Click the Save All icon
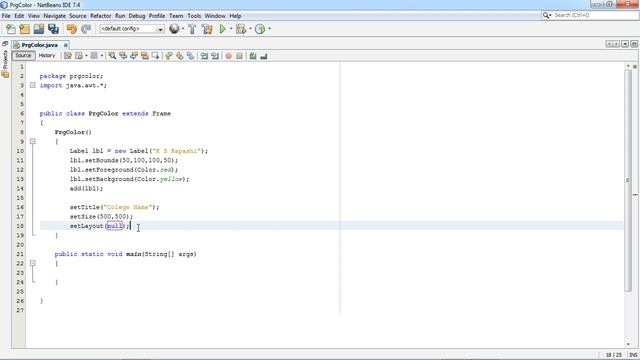This screenshot has width=640, height=360. pos(53,29)
